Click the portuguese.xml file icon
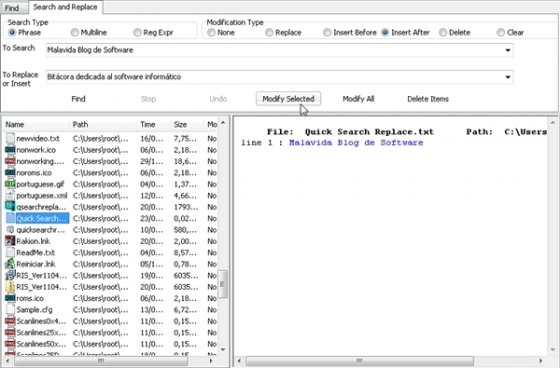Image resolution: width=560 pixels, height=368 pixels. coord(10,195)
